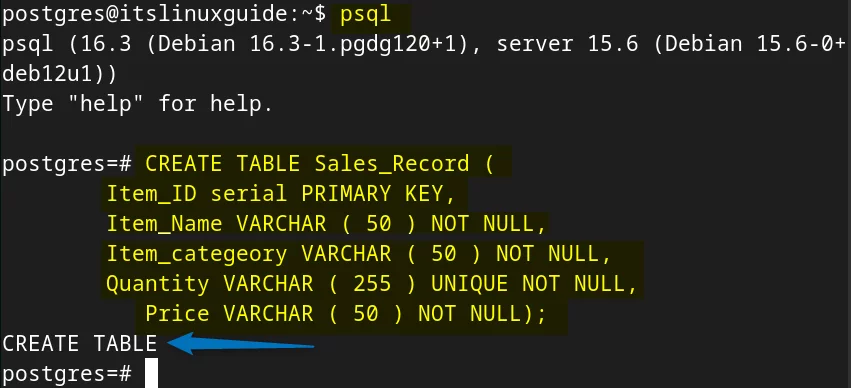Click the deb12u1 wrapped version text
Screen dimensions: 851x388
click(59, 74)
